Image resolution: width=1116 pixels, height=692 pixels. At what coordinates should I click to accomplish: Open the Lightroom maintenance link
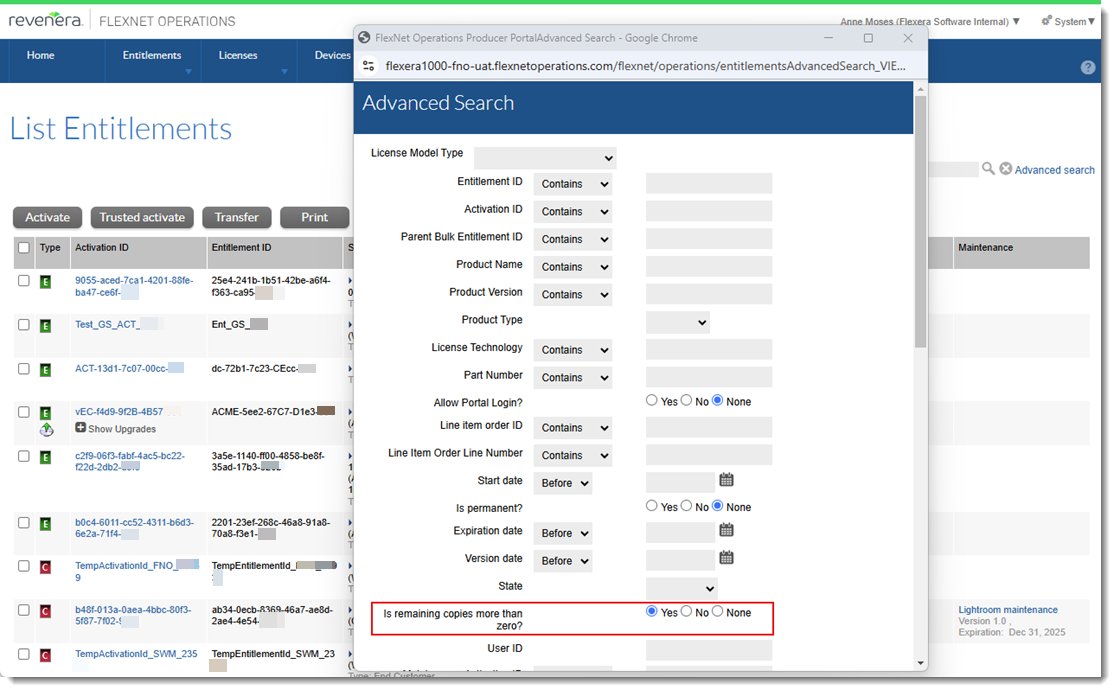pos(1007,609)
